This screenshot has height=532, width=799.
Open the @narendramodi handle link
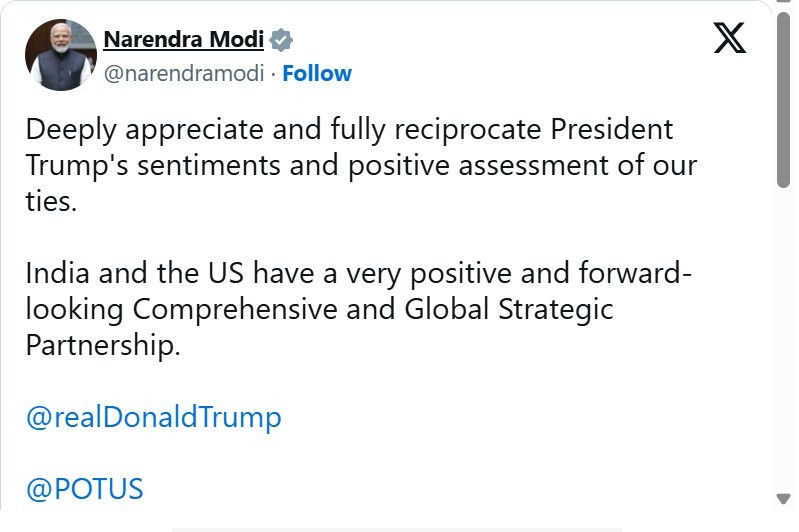pyautogui.click(x=187, y=73)
